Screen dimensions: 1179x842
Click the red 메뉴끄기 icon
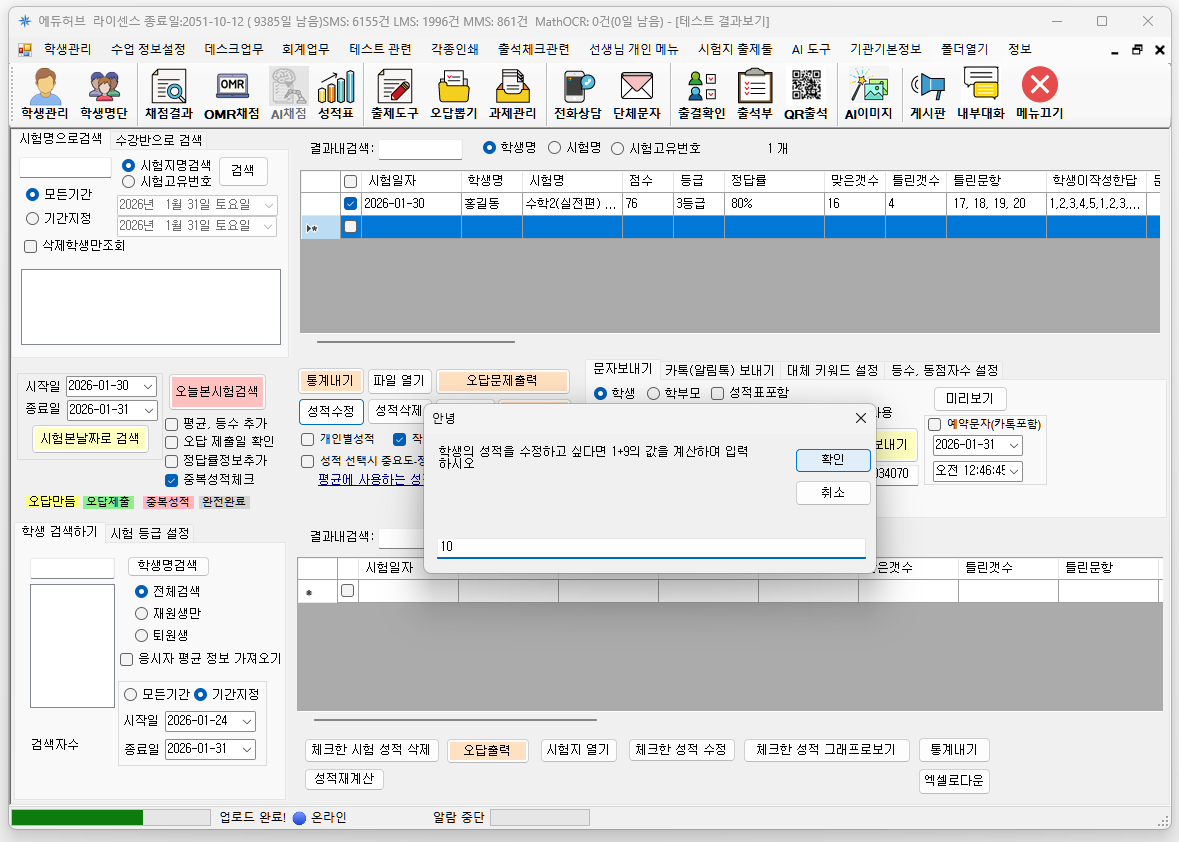[1039, 94]
